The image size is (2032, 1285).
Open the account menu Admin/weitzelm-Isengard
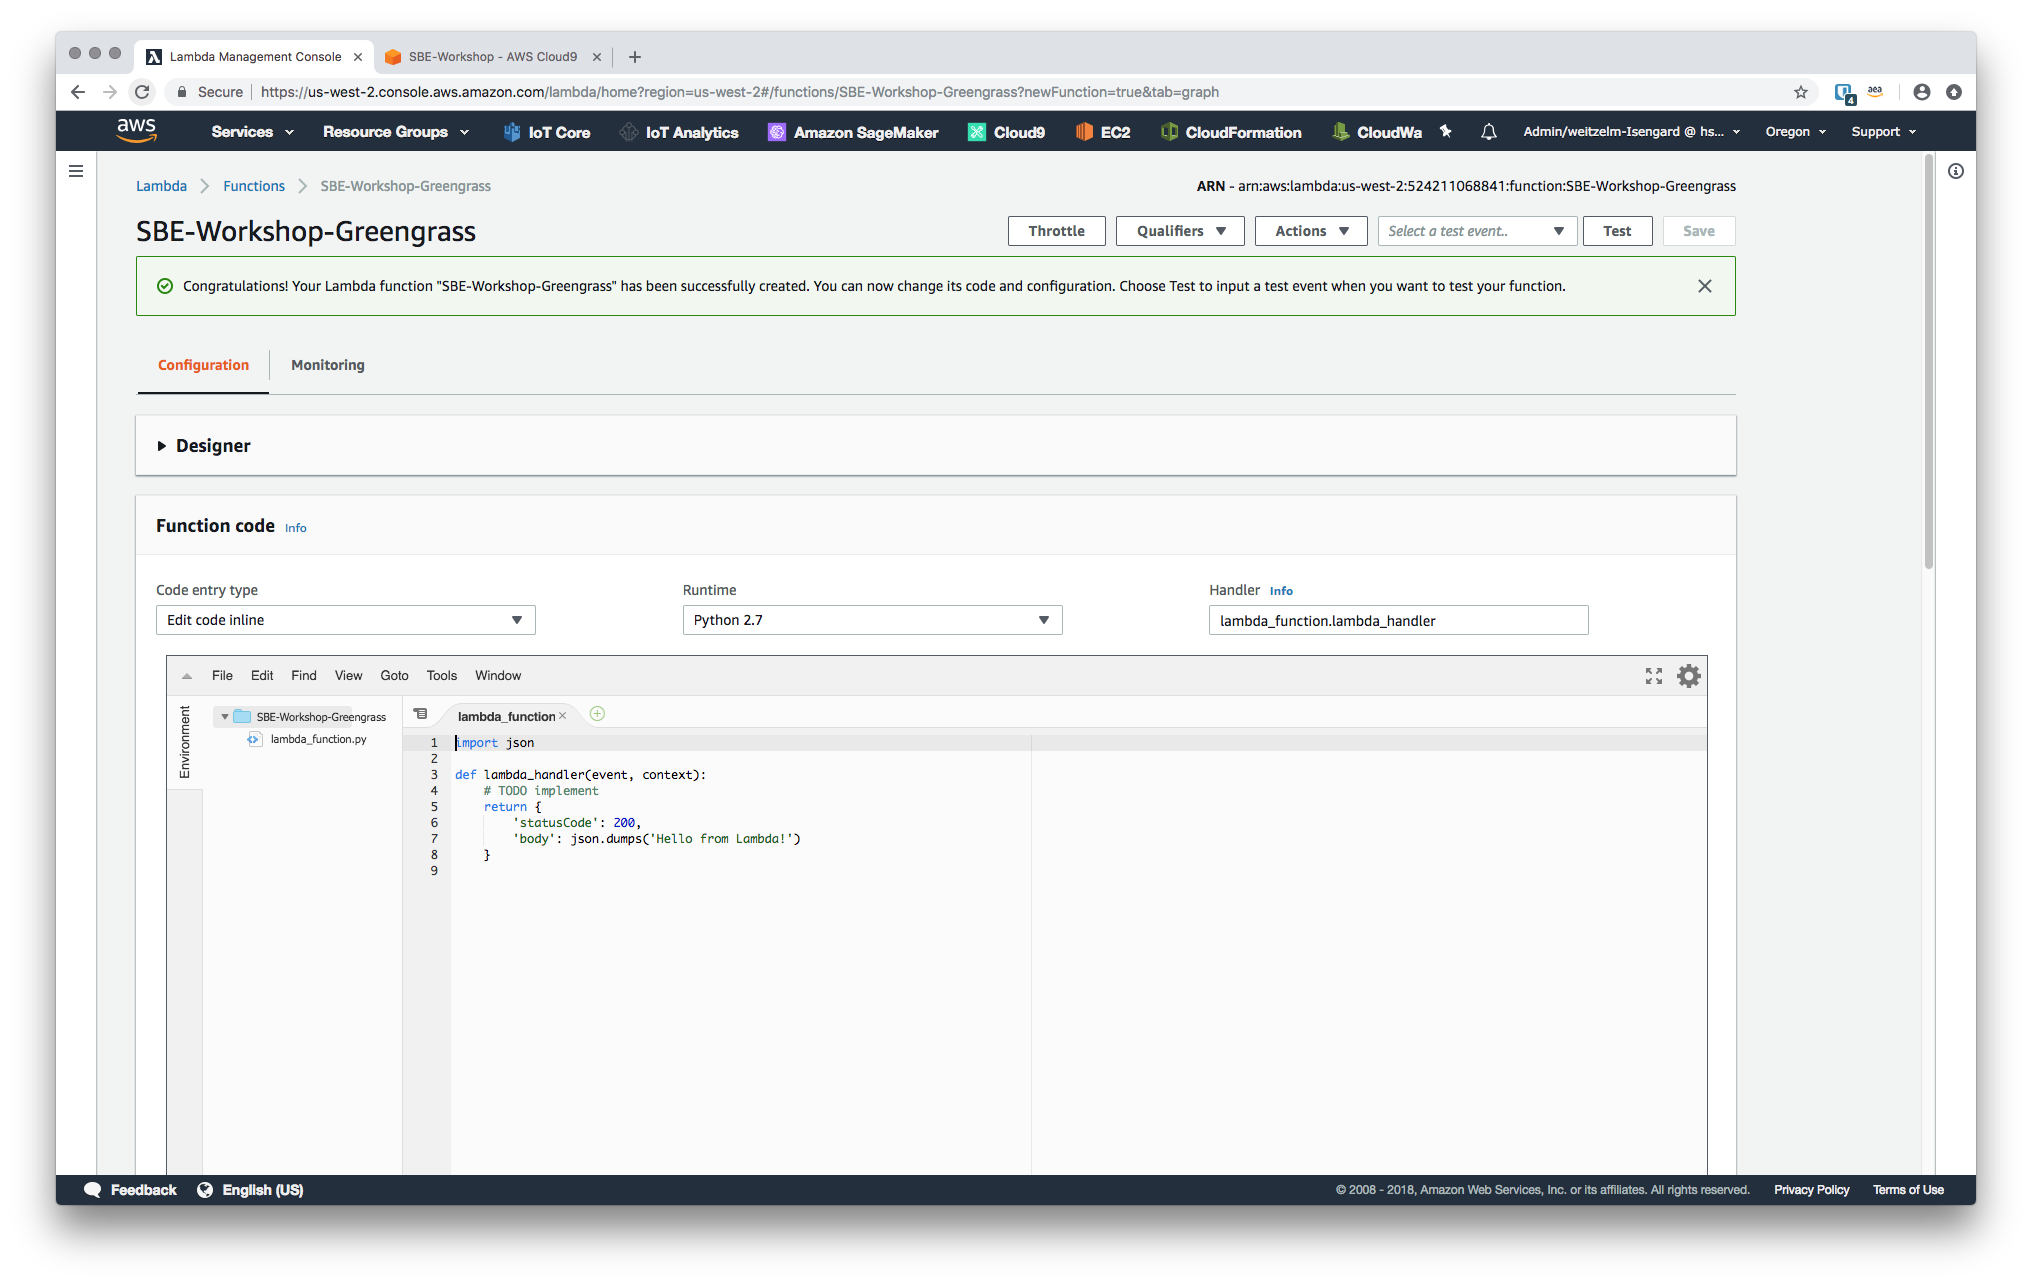(x=1631, y=132)
